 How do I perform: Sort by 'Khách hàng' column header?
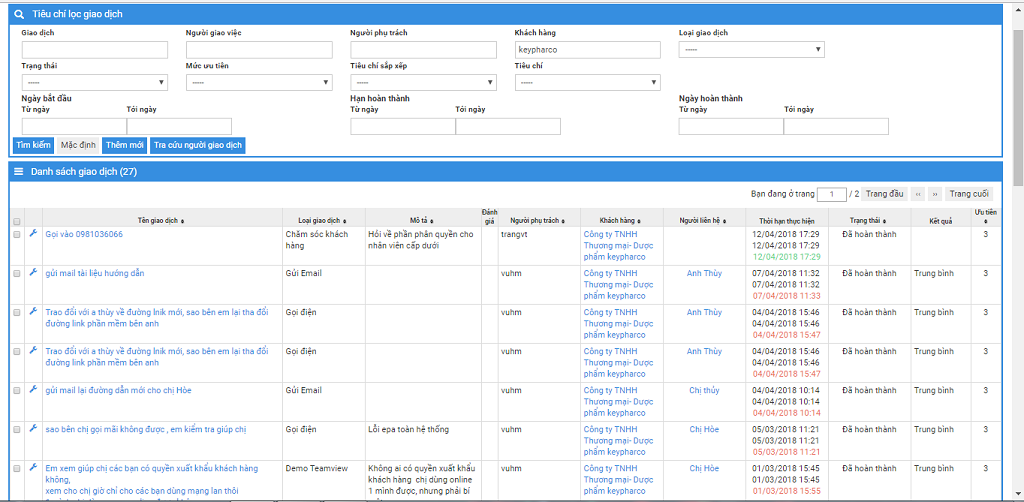coord(620,221)
